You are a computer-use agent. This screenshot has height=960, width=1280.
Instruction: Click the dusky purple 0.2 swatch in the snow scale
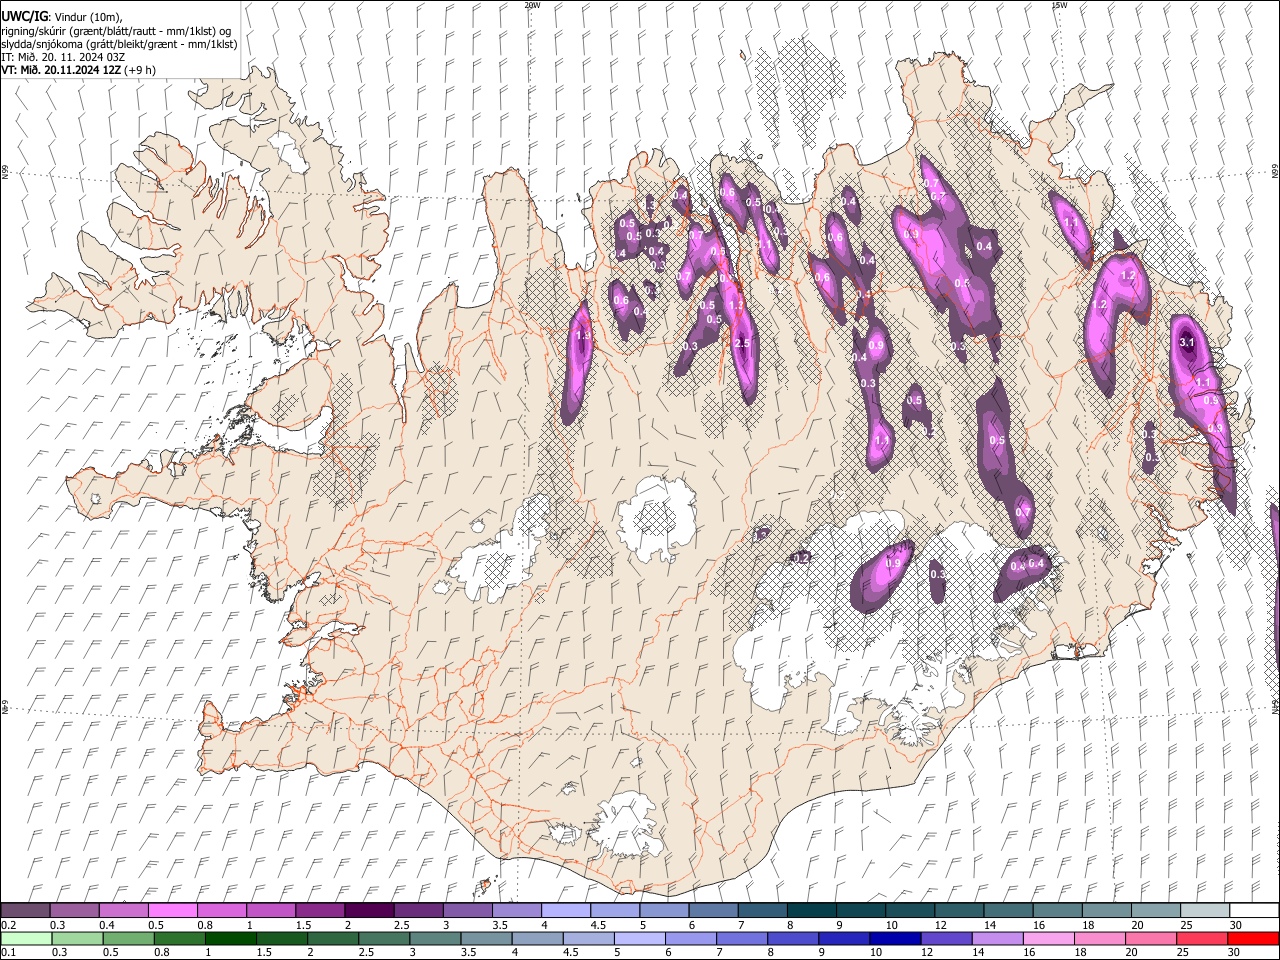(x=25, y=910)
